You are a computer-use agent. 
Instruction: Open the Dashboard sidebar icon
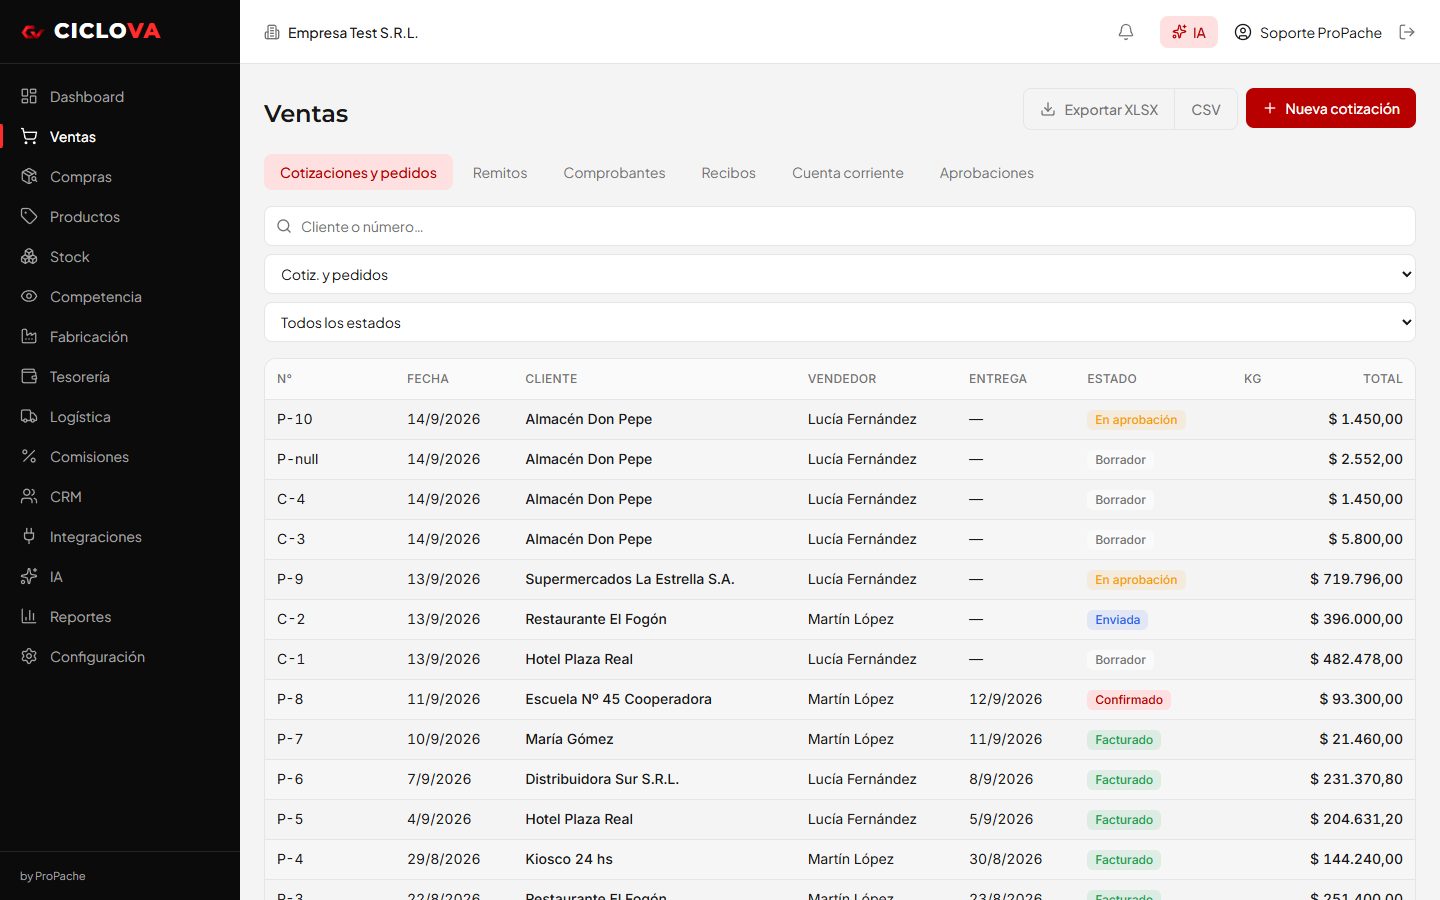click(29, 96)
